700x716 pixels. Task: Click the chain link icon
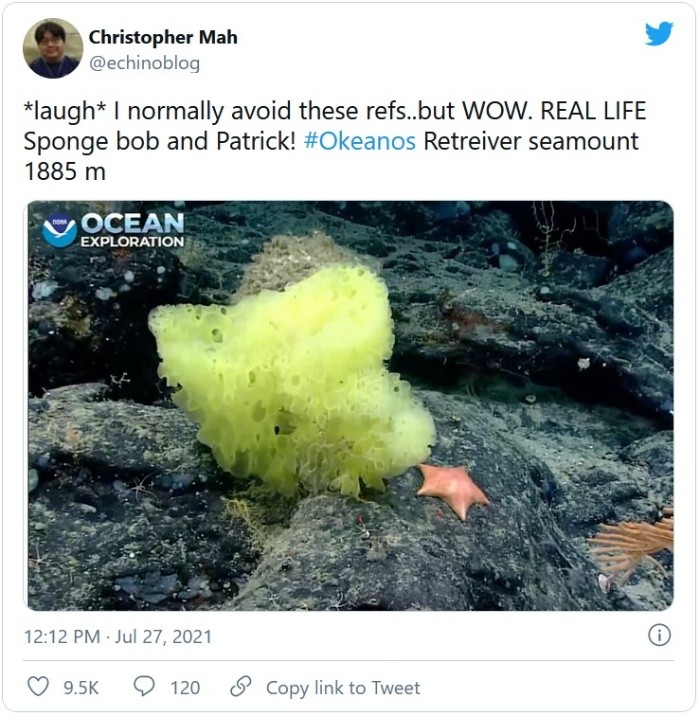click(240, 687)
